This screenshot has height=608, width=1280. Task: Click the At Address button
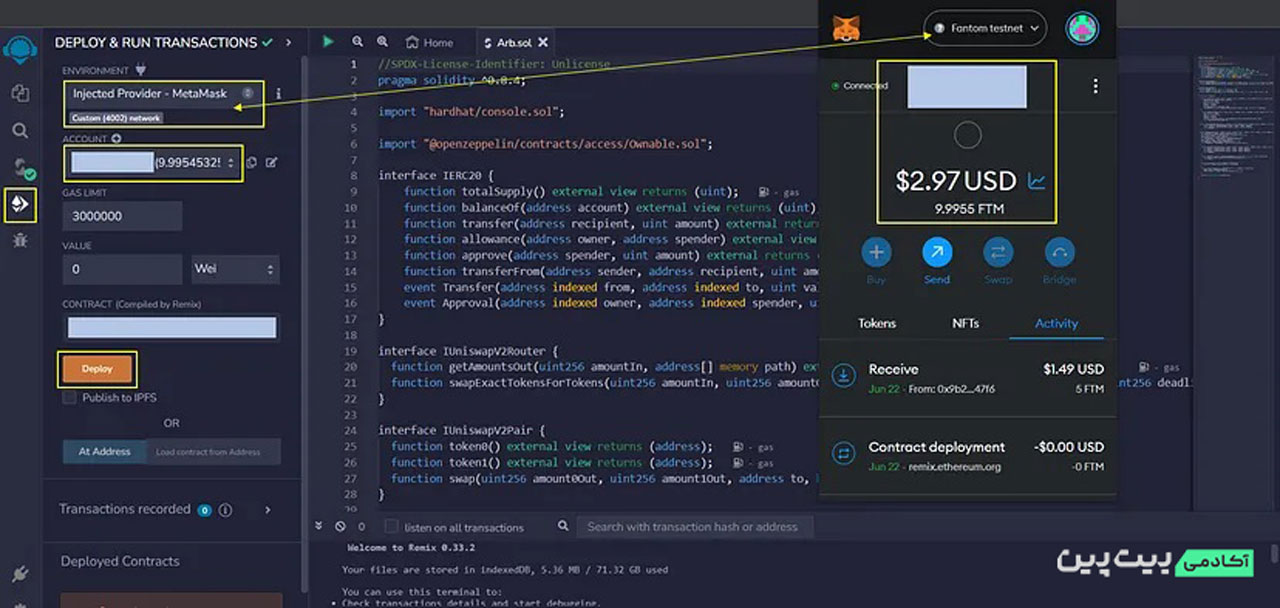click(x=104, y=451)
